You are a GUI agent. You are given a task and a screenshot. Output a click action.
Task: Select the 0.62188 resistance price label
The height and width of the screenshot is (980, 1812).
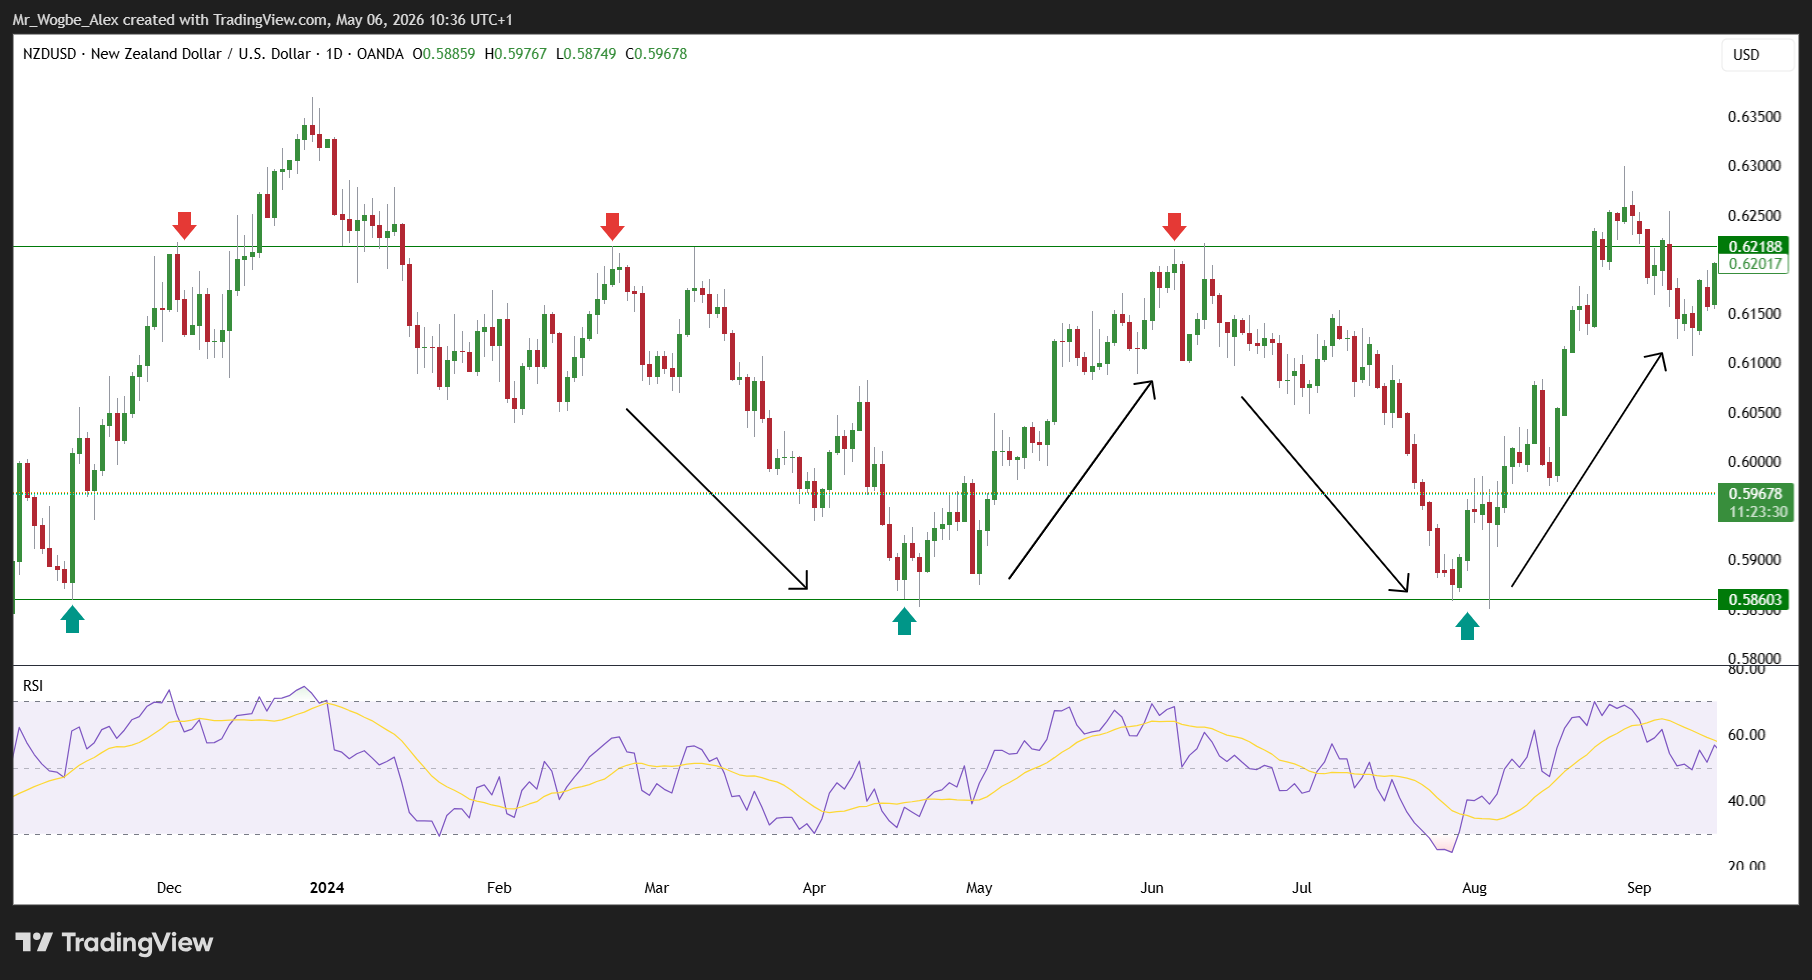[x=1754, y=246]
